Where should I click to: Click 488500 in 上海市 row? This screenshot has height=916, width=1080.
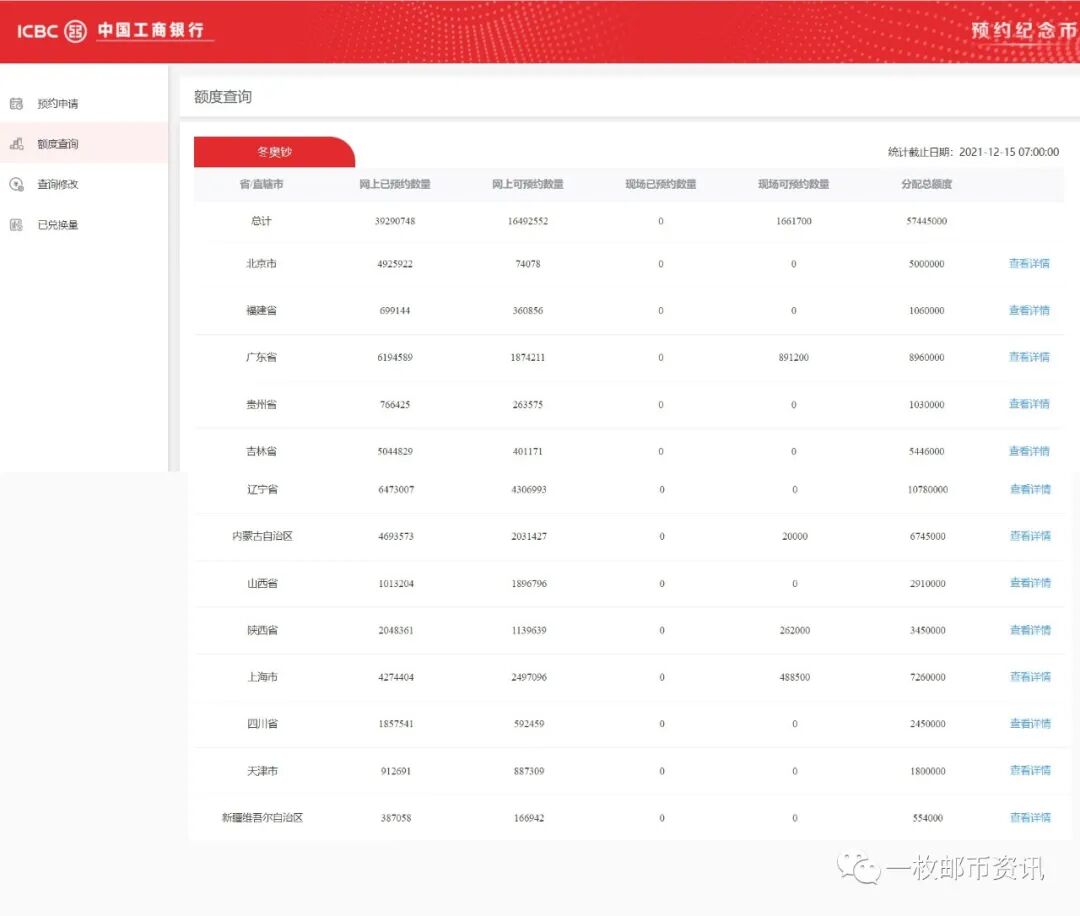[x=795, y=677]
